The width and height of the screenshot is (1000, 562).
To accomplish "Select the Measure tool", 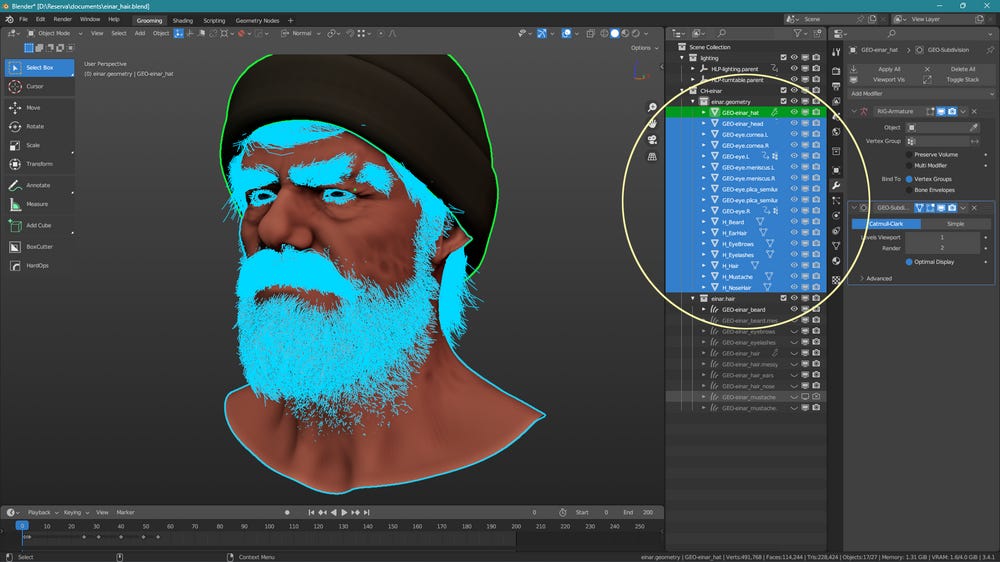I will tap(39, 204).
